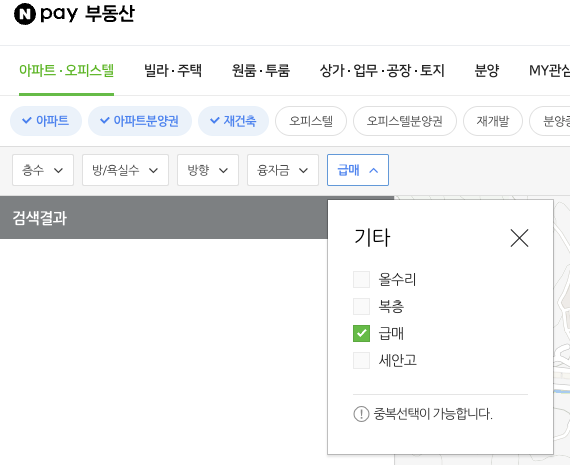Check the 올수리 checkbox
Image resolution: width=570 pixels, height=465 pixels.
pyautogui.click(x=361, y=279)
